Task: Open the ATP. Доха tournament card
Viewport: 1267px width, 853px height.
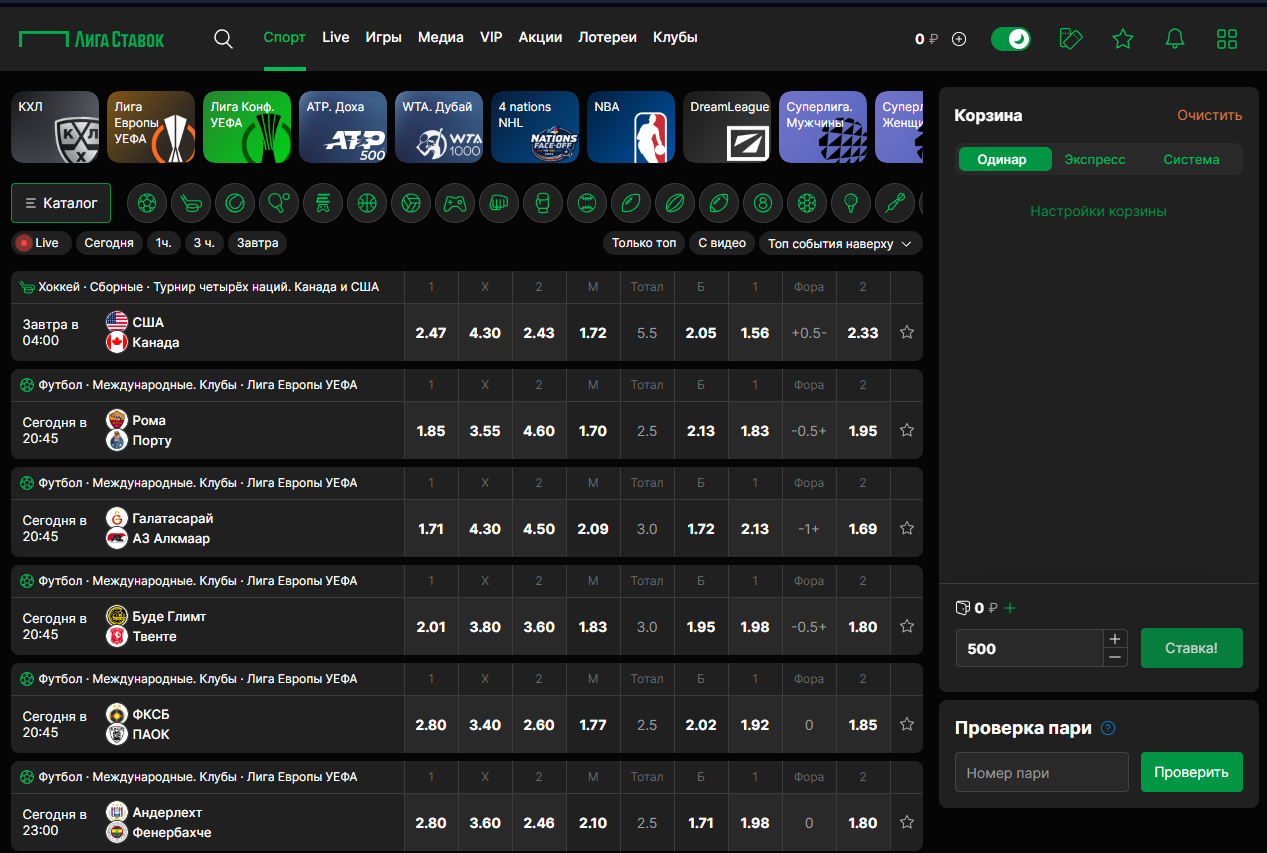Action: 343,127
